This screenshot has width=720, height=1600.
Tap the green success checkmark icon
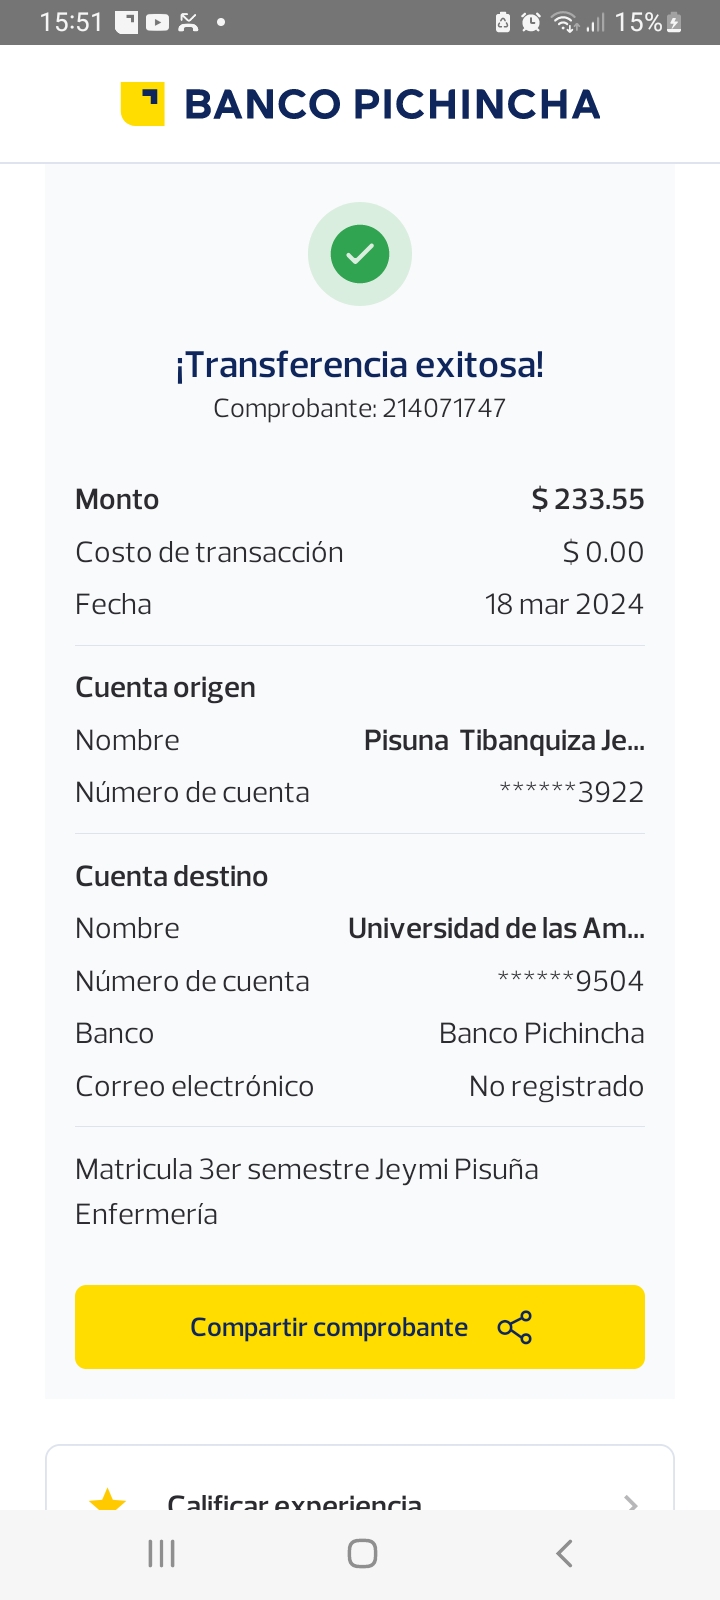(360, 254)
